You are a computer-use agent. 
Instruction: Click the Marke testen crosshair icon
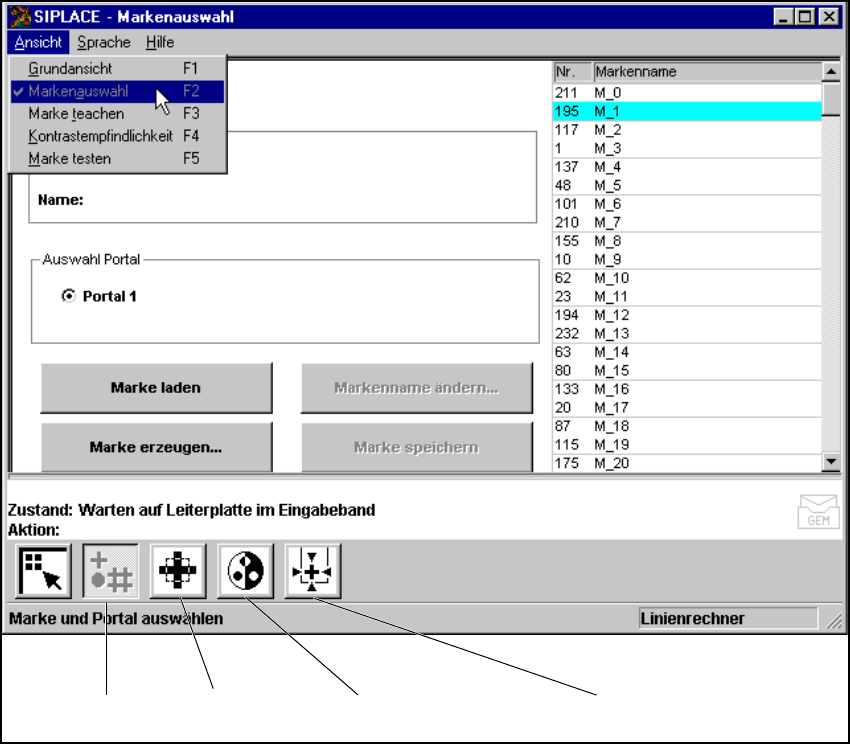pyautogui.click(x=312, y=572)
